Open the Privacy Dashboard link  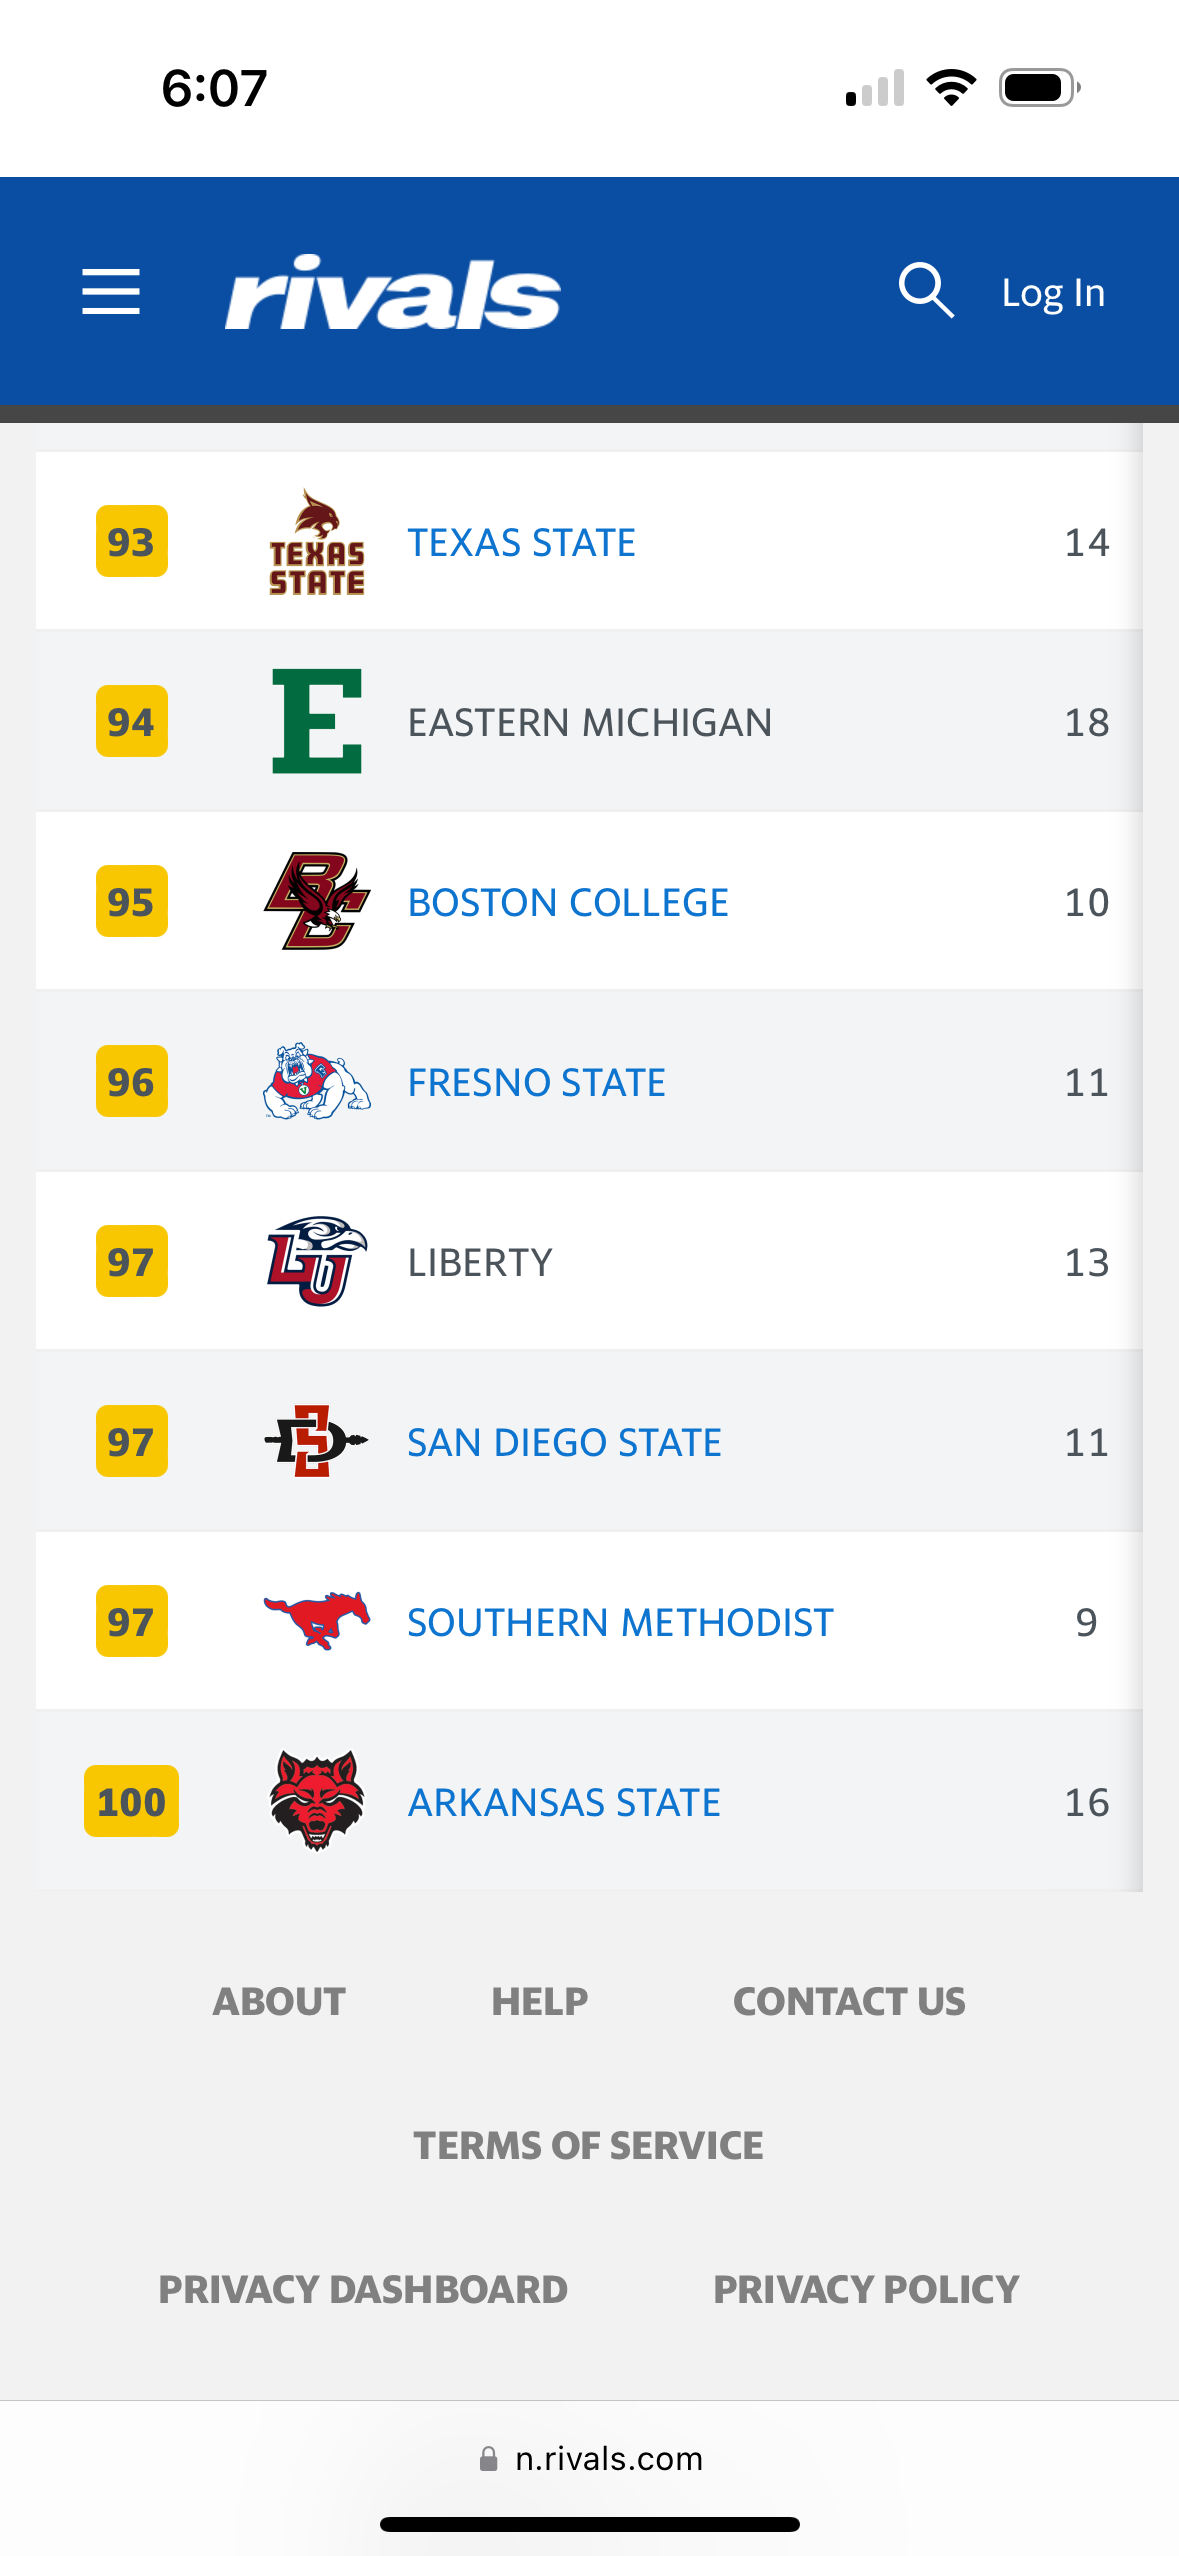(x=363, y=2289)
